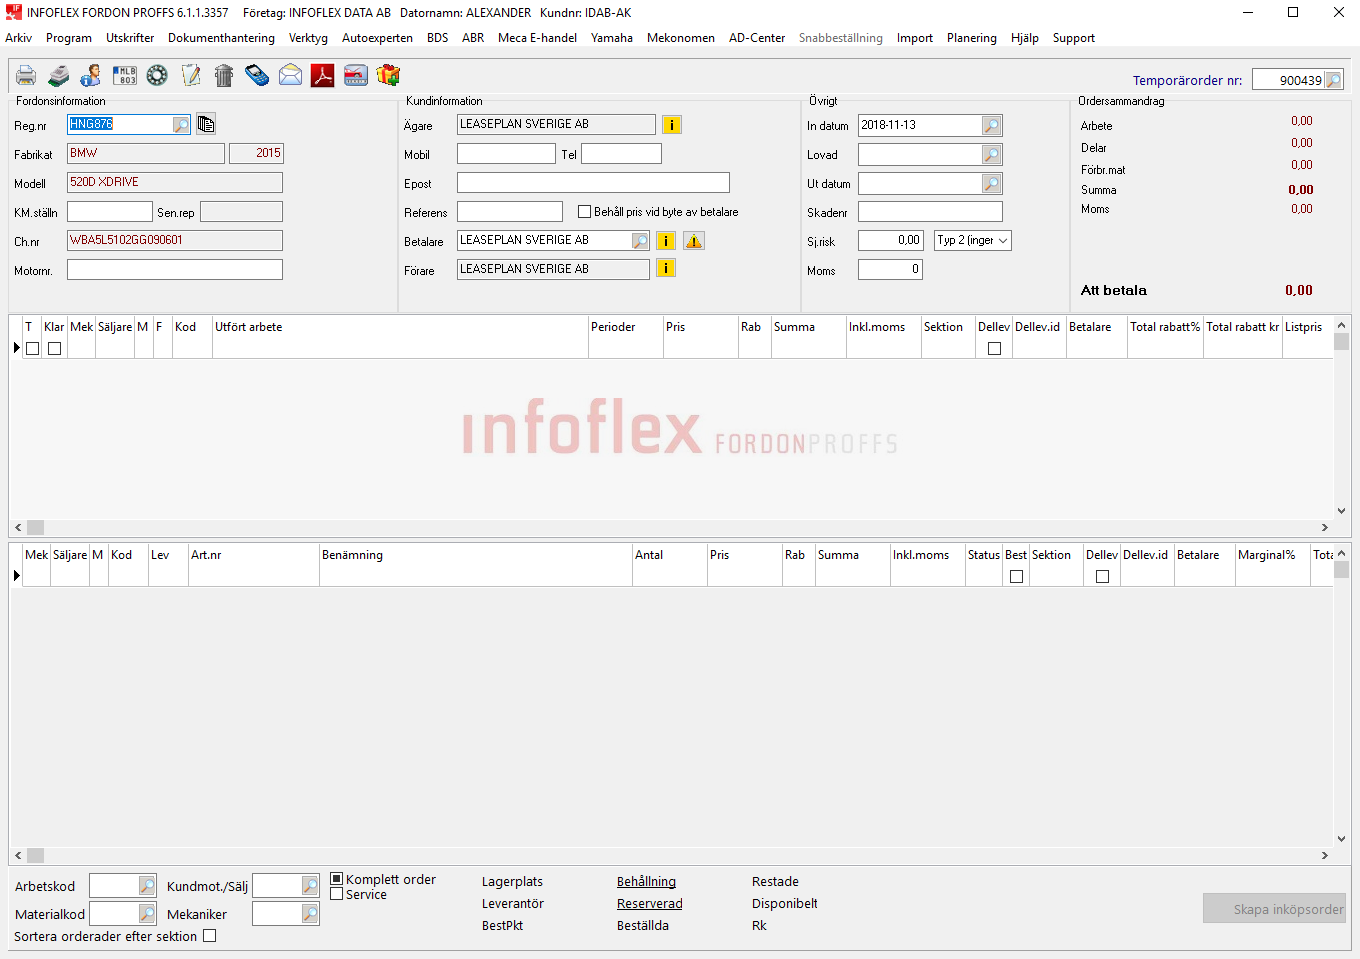Click the search icon beside Temporärorder nr

1334,80
